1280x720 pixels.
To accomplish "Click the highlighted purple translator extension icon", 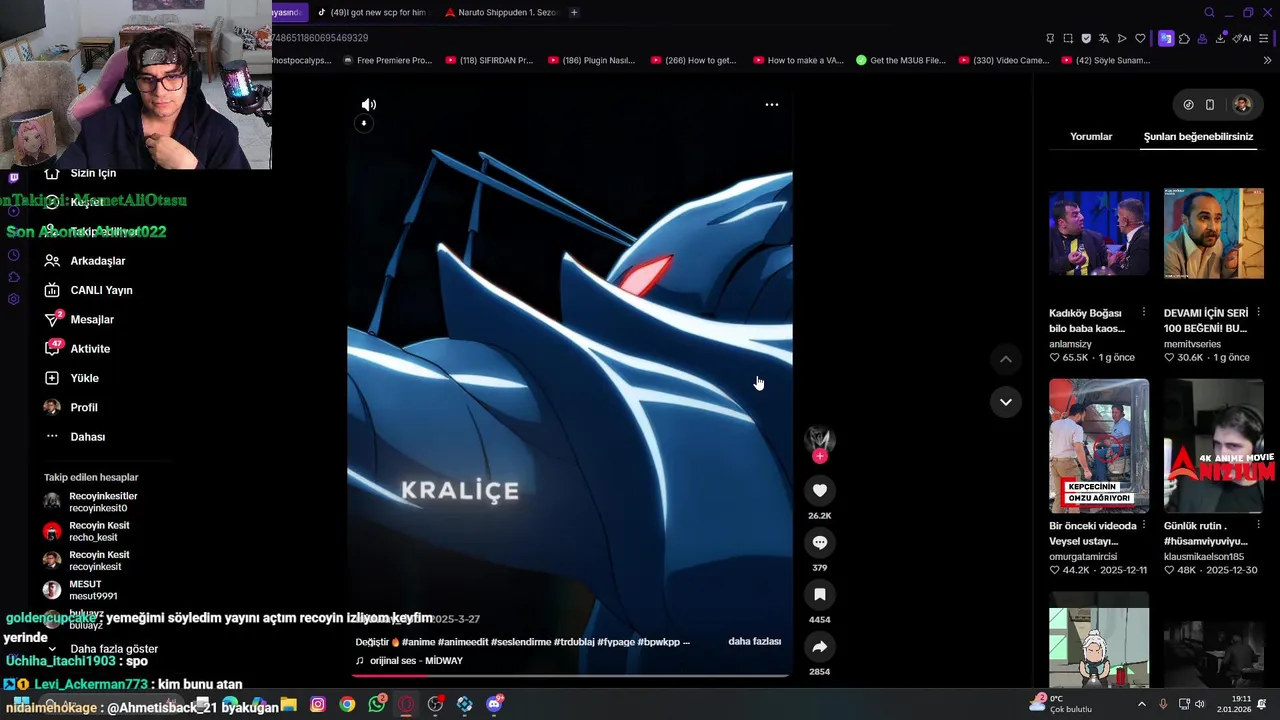I will click(1166, 38).
